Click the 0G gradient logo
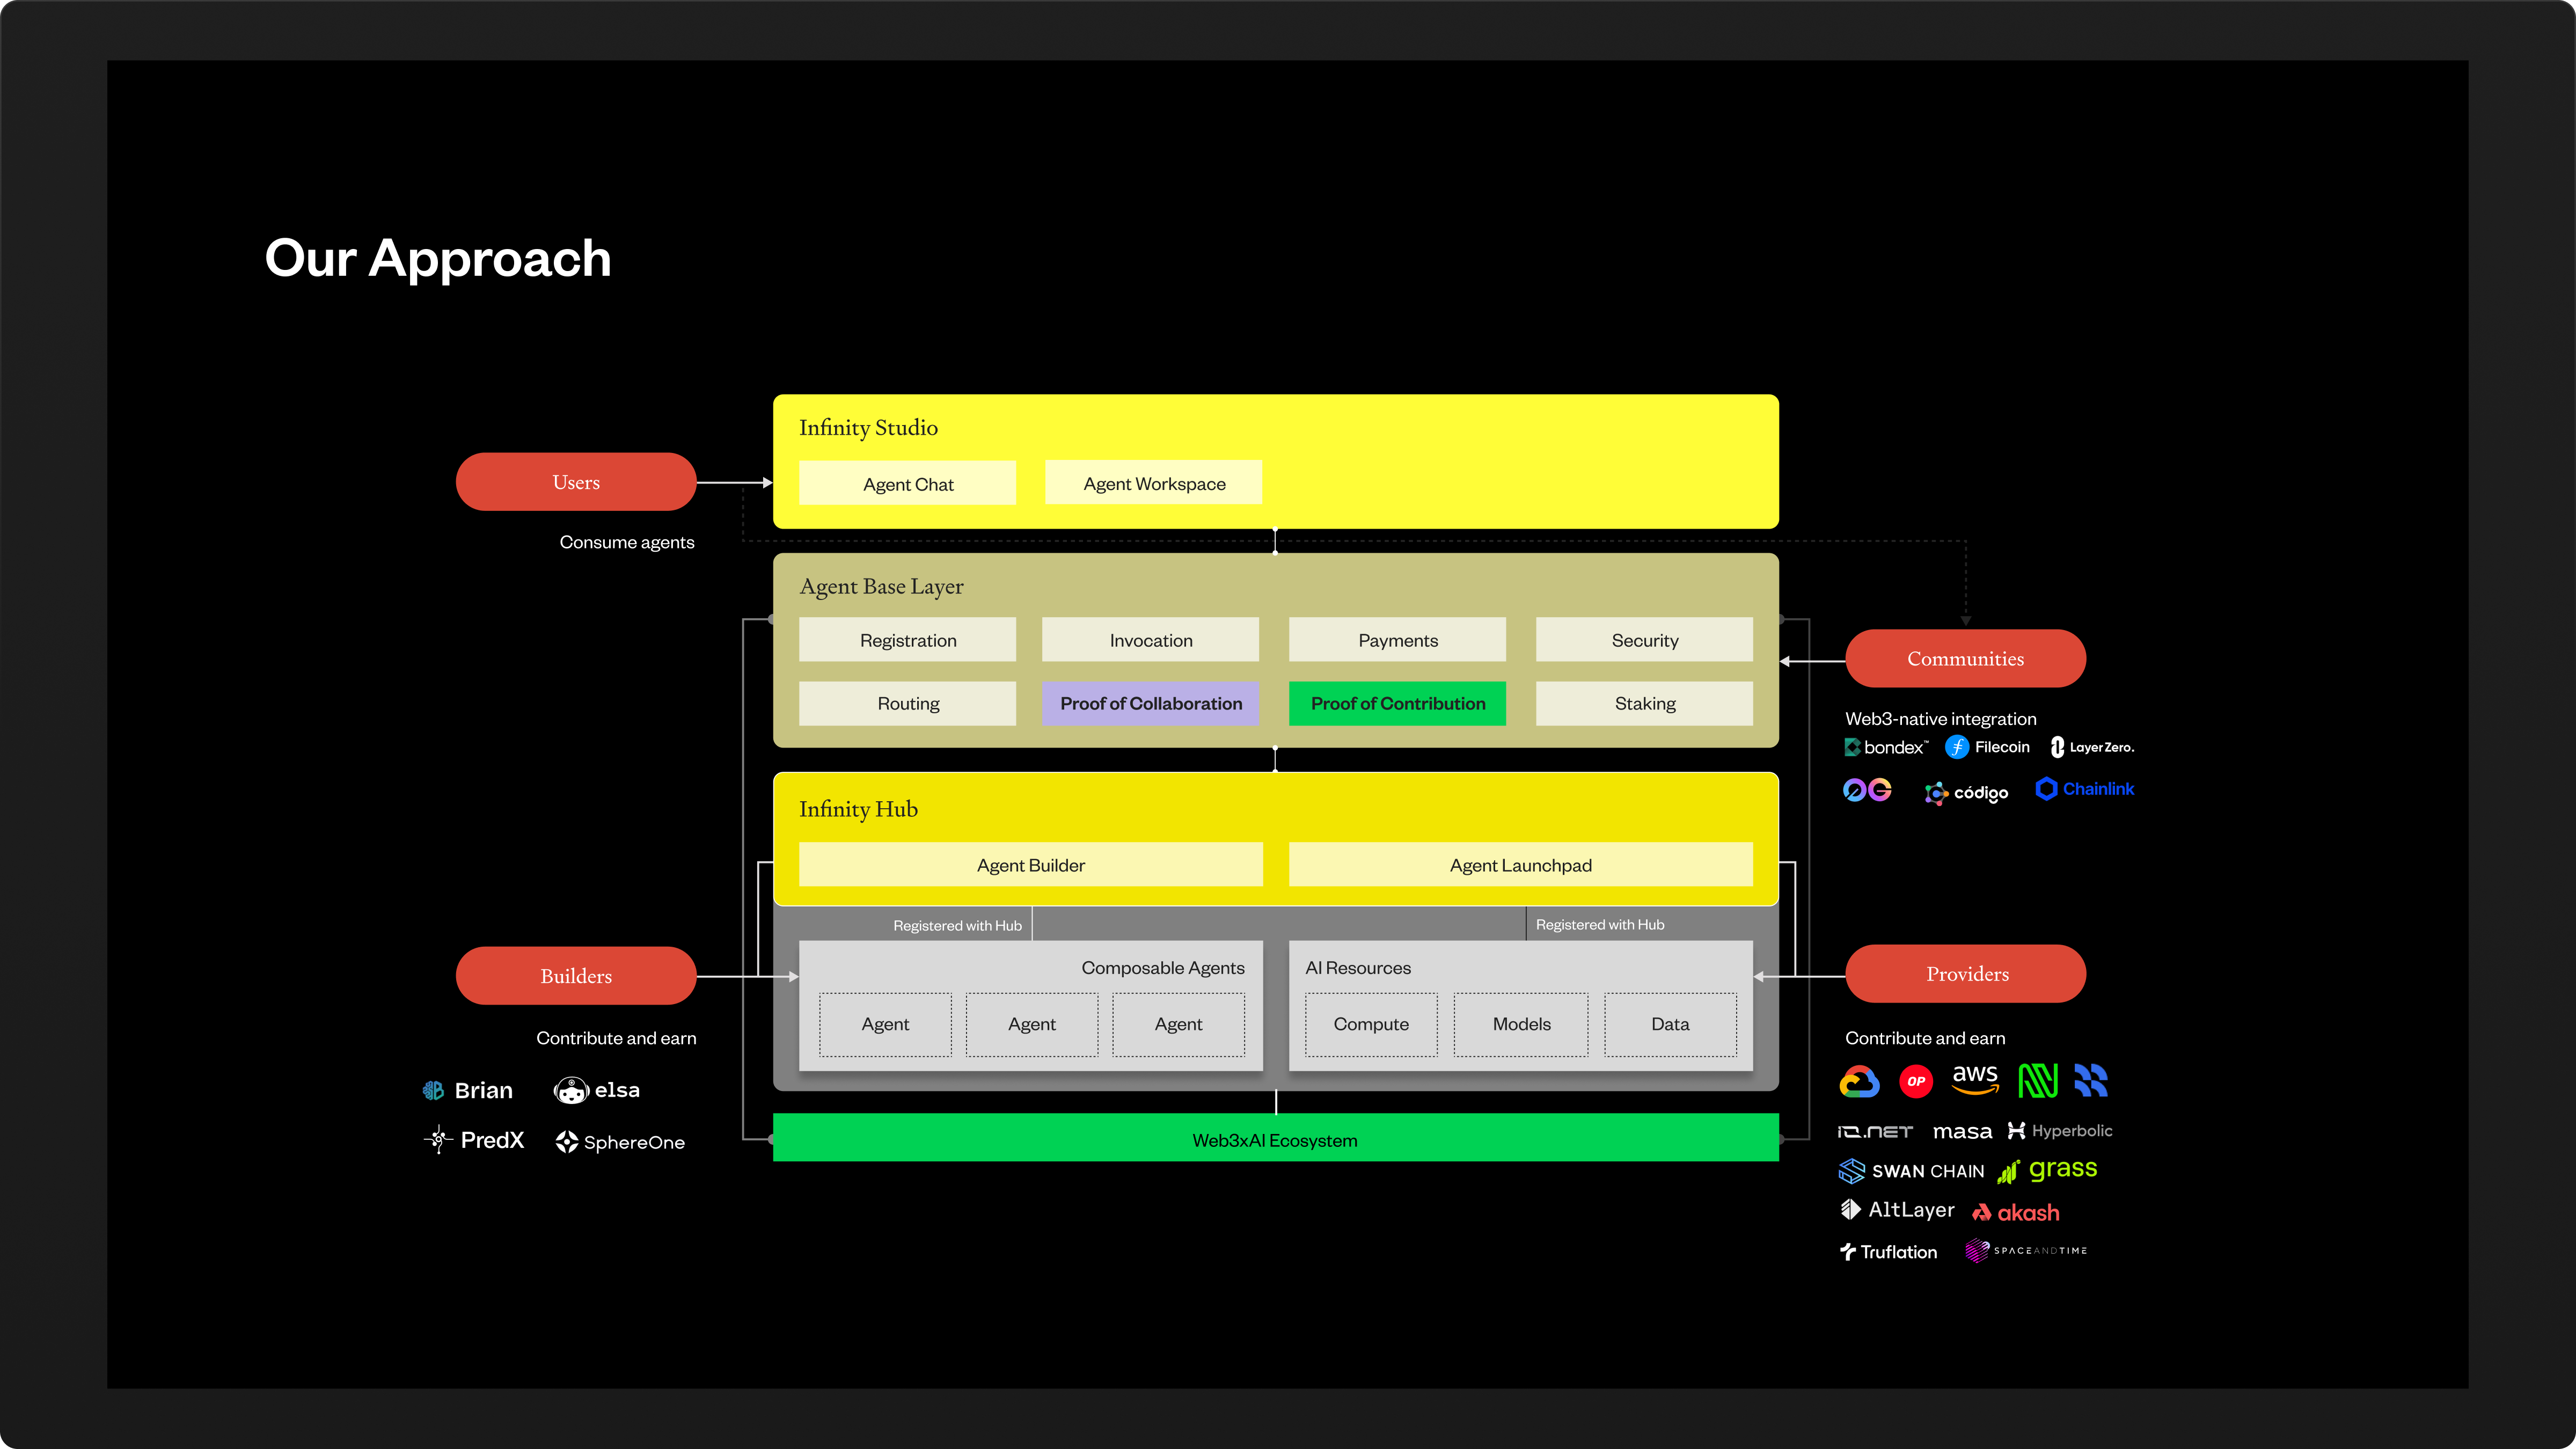Screen dimensions: 2576x1449 1867,790
